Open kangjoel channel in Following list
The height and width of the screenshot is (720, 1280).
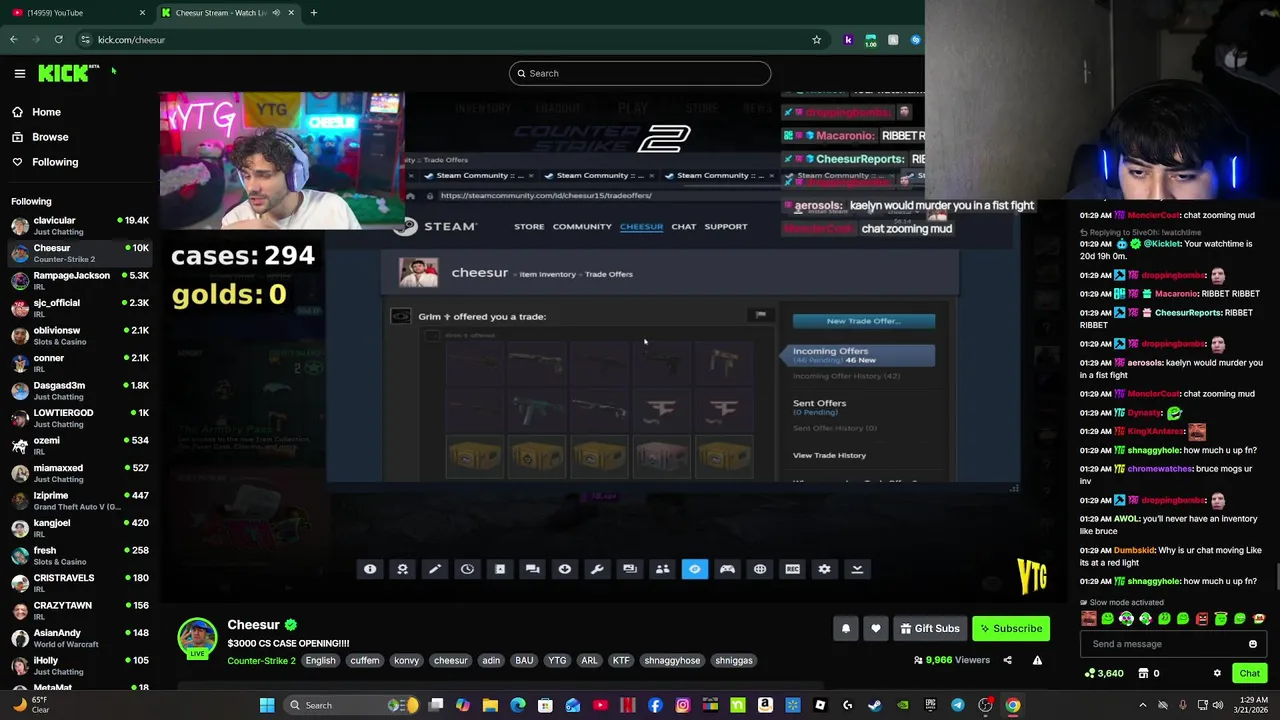80,528
